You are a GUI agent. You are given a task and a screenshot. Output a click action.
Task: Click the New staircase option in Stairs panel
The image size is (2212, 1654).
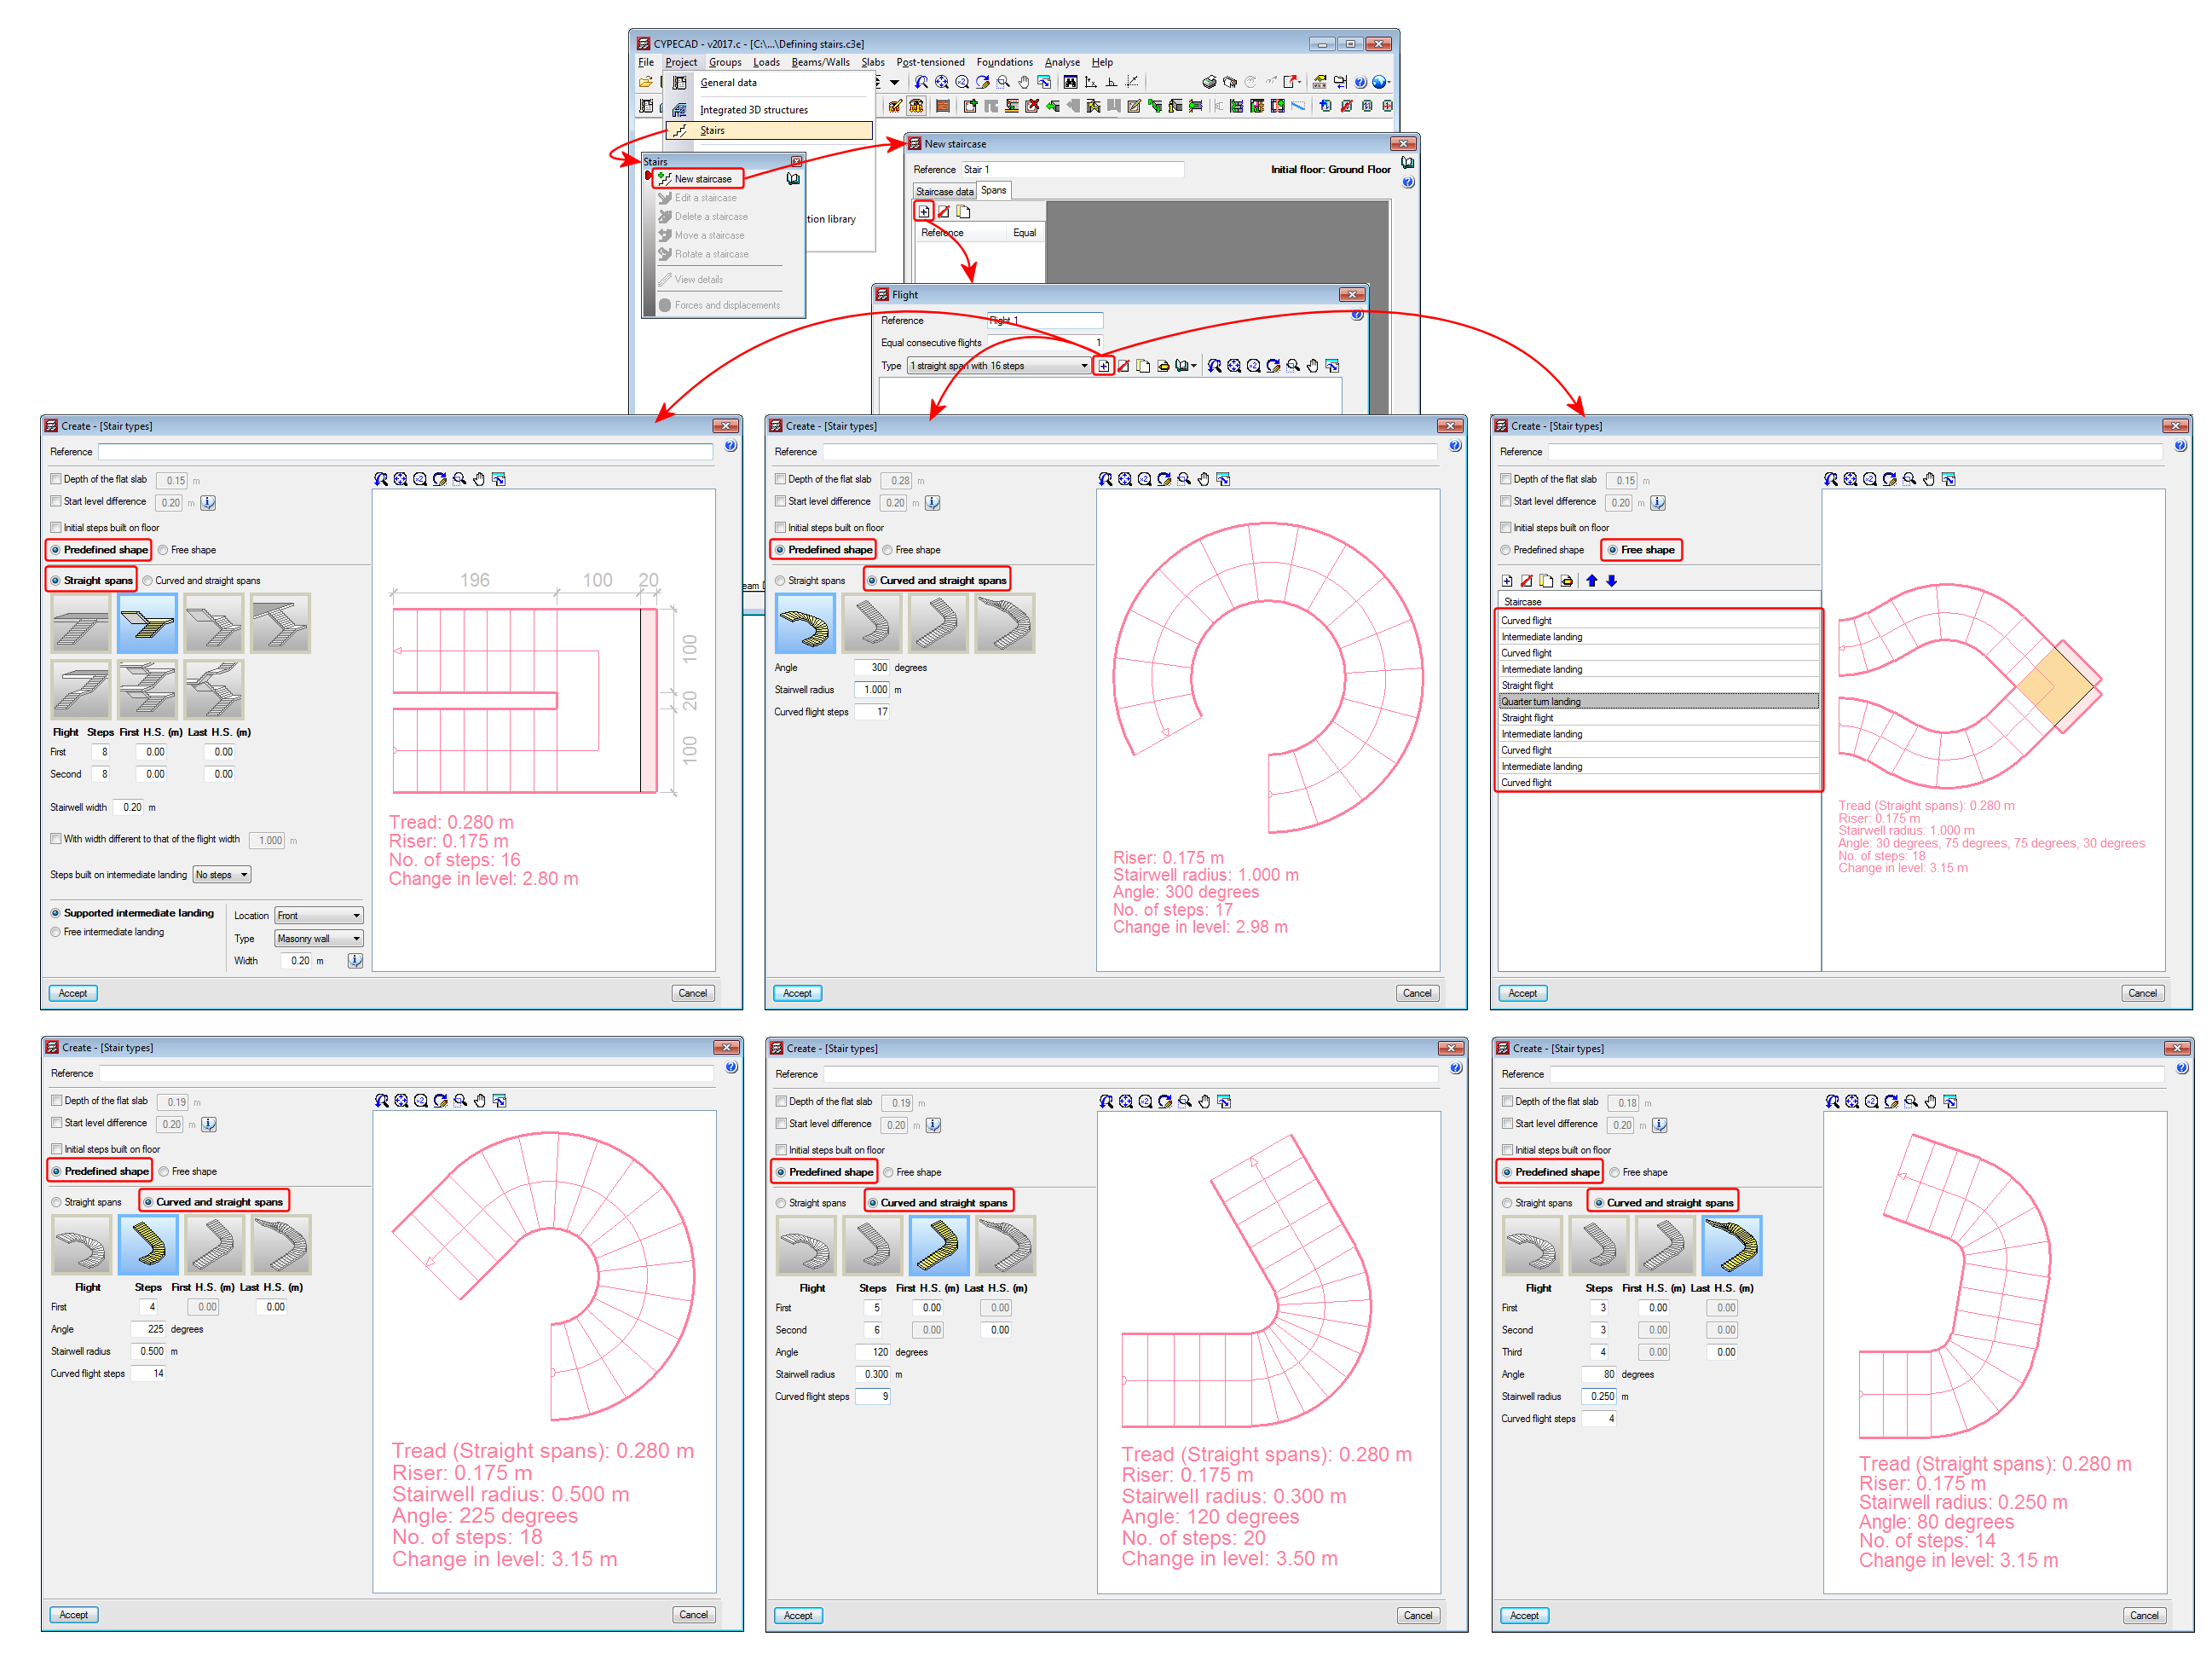click(701, 179)
